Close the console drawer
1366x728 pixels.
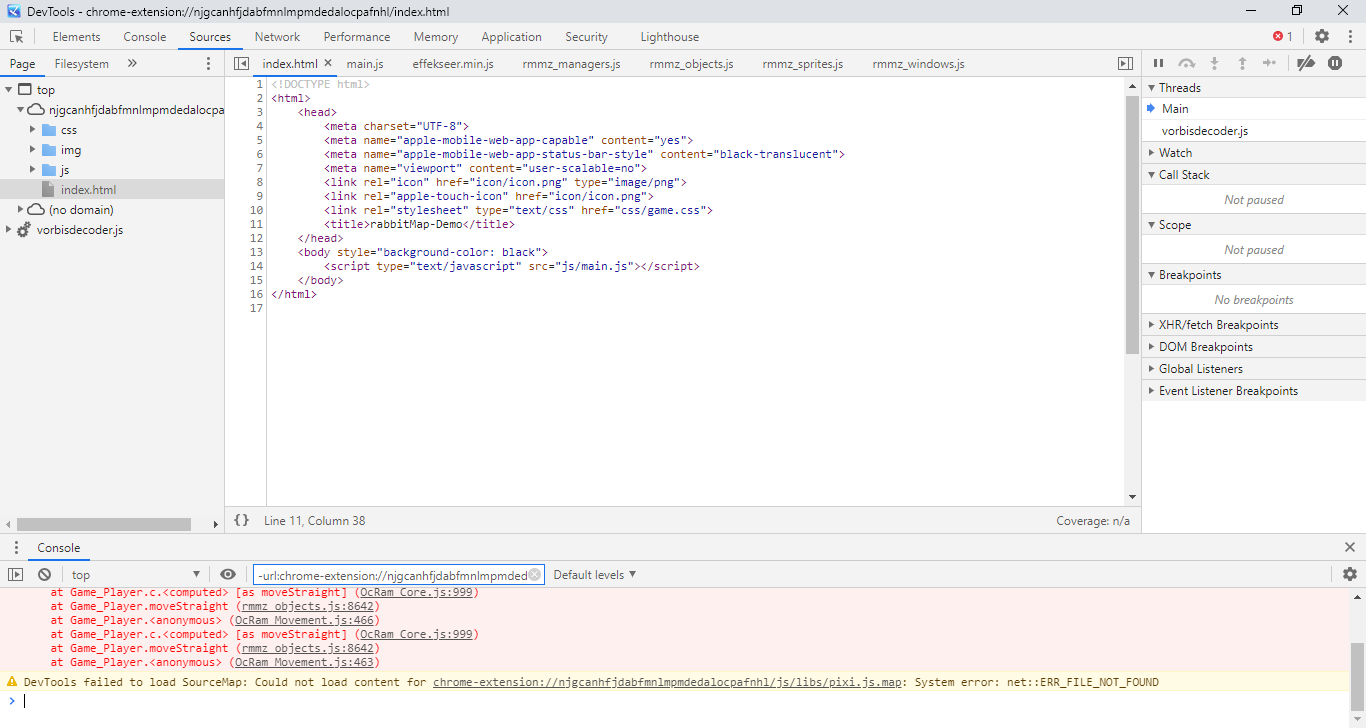click(x=1350, y=547)
